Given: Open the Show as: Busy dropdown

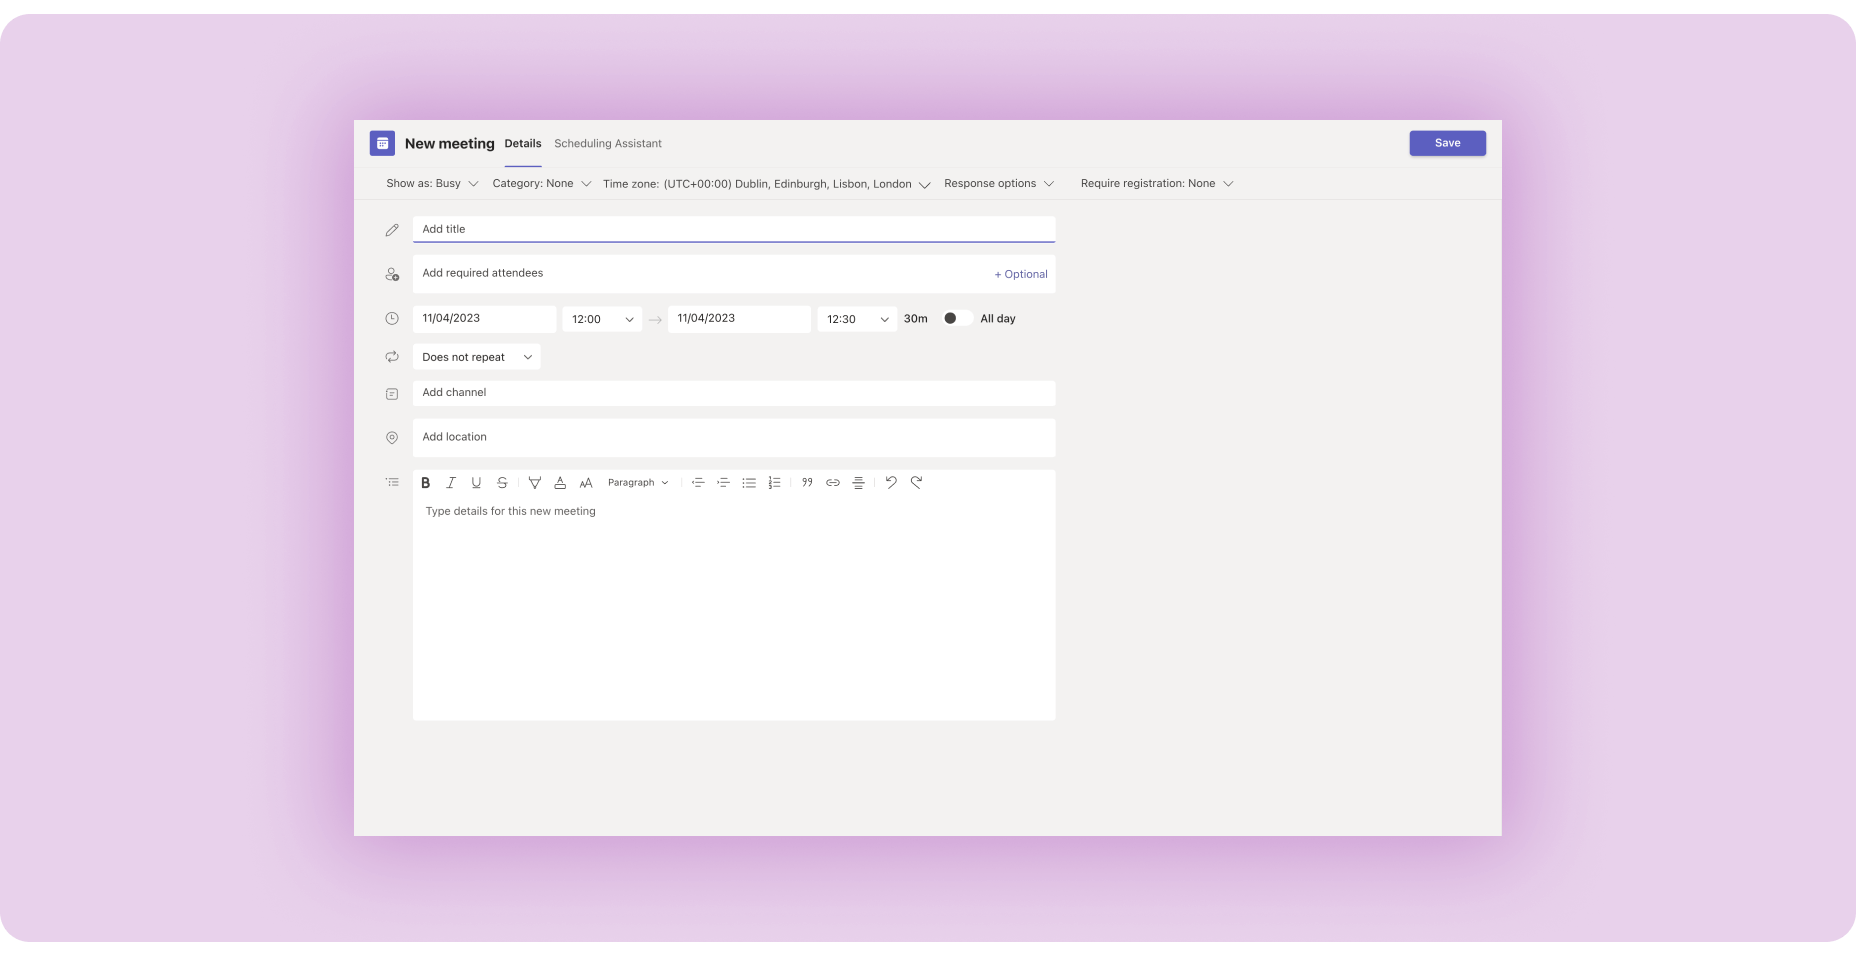Looking at the screenshot, I should pos(432,184).
